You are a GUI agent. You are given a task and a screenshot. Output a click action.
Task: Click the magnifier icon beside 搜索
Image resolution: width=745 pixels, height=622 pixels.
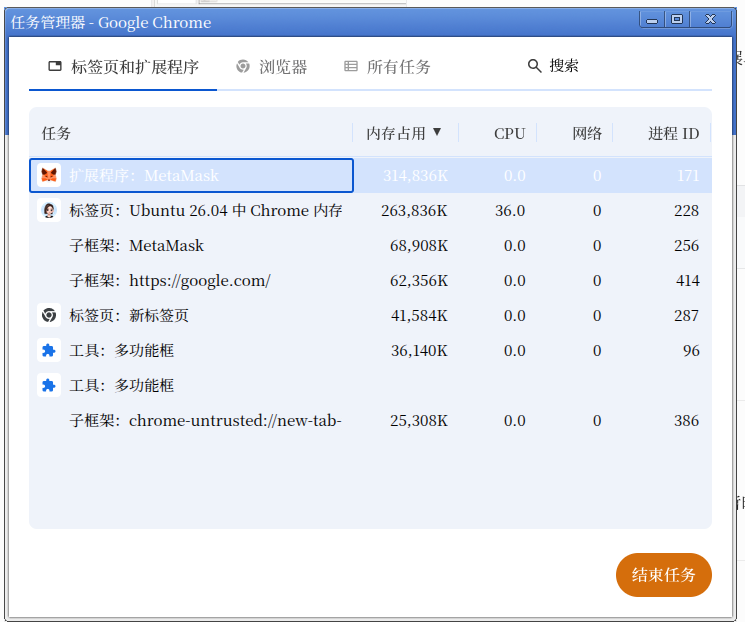click(535, 66)
